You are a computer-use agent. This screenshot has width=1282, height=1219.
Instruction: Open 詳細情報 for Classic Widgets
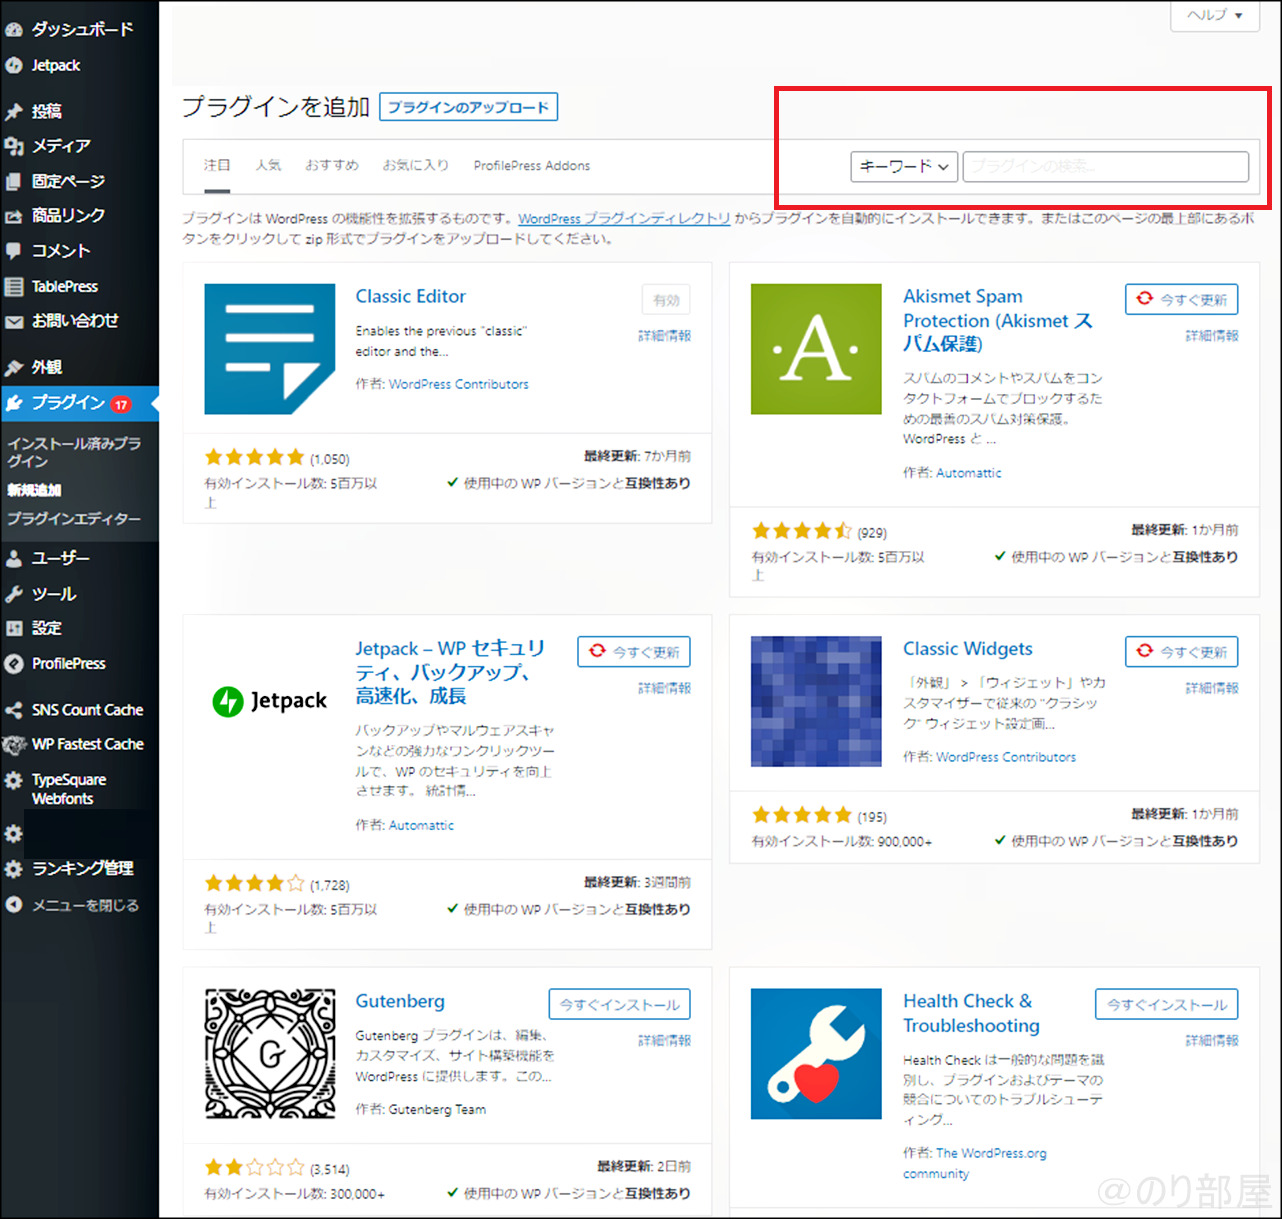pos(1212,688)
